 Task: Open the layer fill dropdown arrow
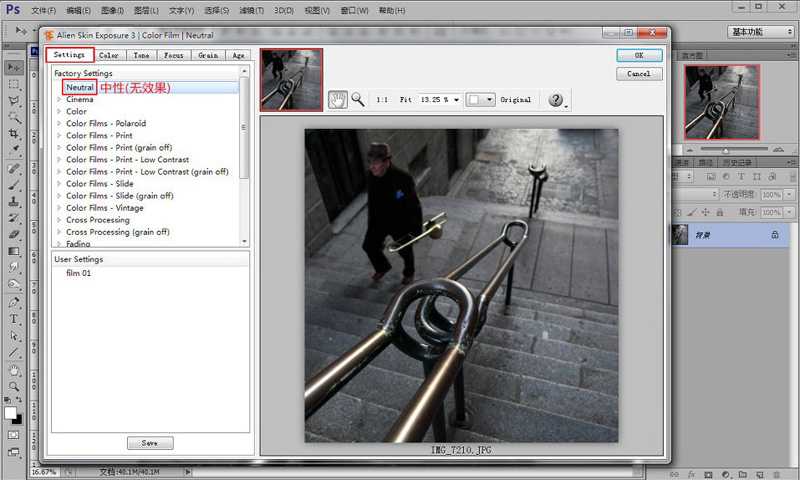click(x=789, y=212)
